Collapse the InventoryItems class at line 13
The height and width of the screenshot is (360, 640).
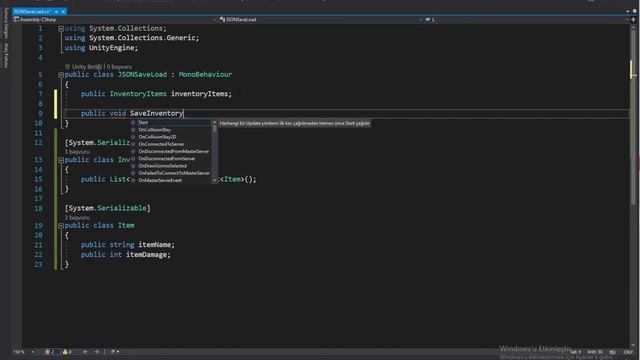point(61,160)
